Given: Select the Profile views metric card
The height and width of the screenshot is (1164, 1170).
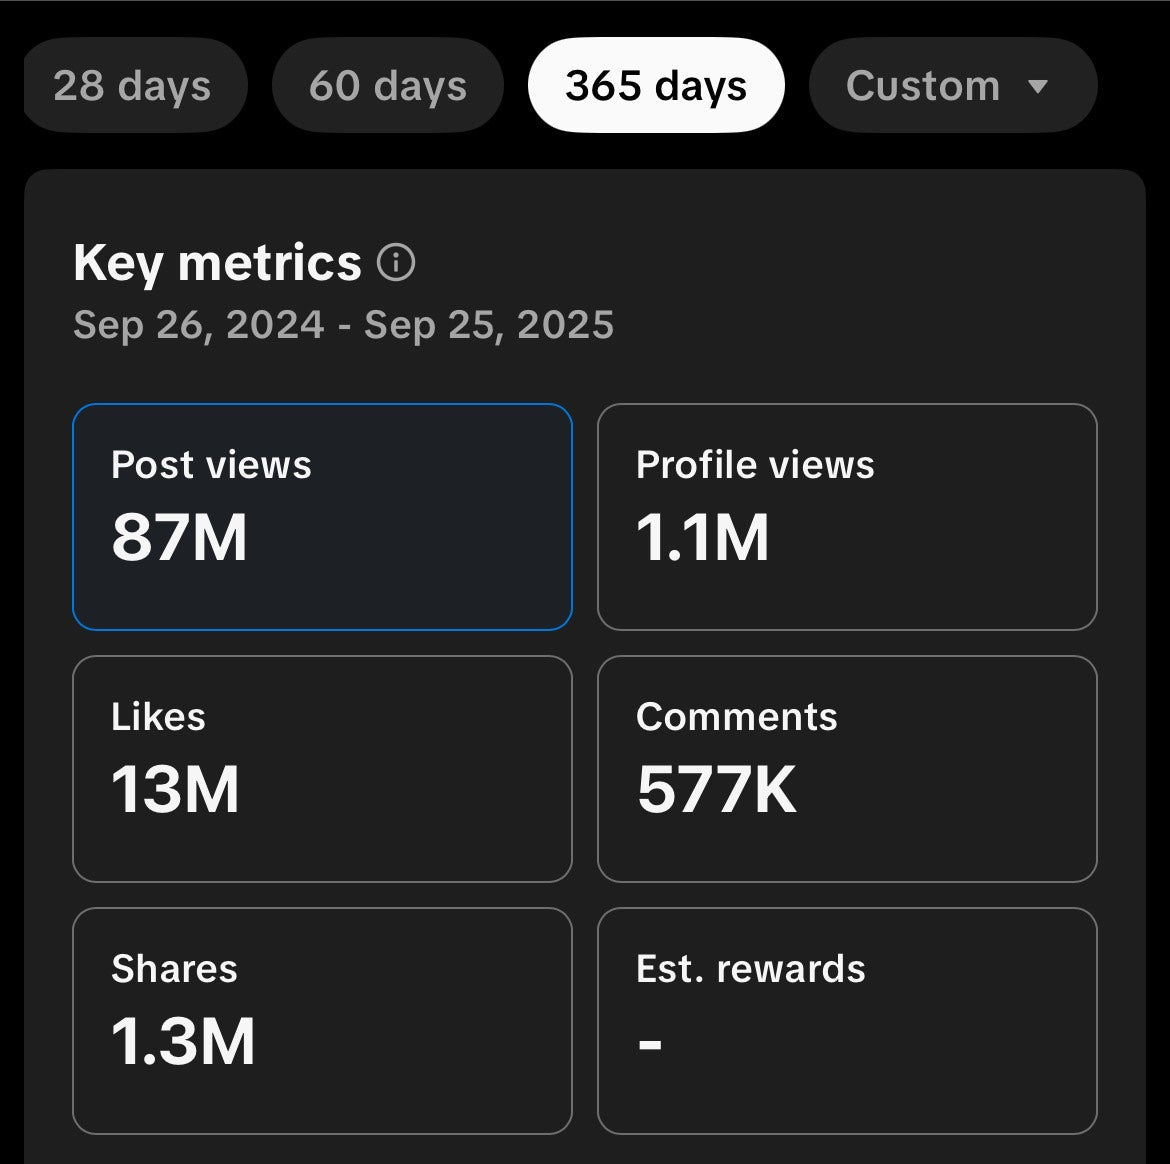Looking at the screenshot, I should pyautogui.click(x=847, y=517).
